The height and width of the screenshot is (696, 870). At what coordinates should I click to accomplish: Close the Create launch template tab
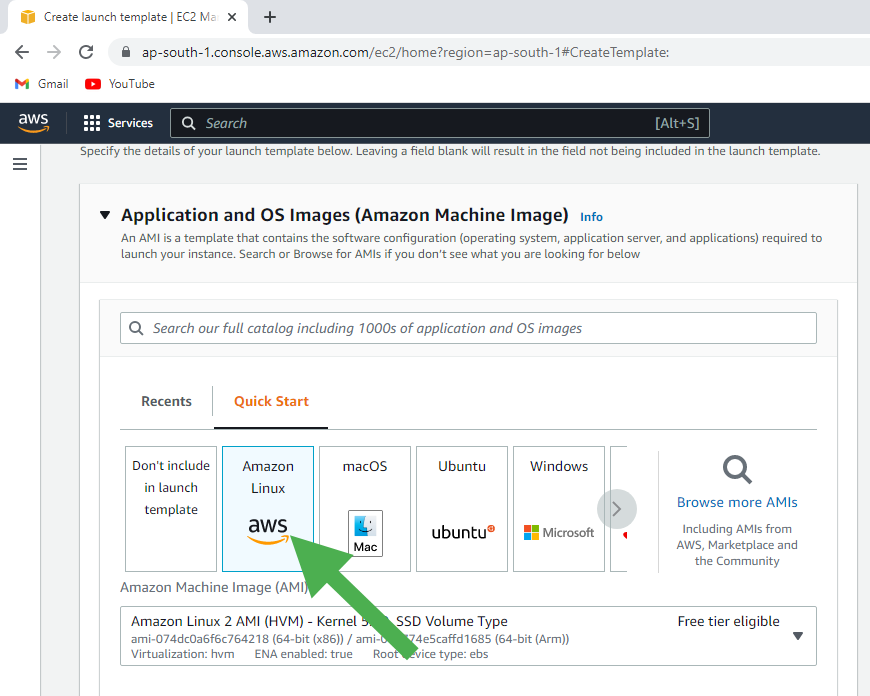[232, 17]
